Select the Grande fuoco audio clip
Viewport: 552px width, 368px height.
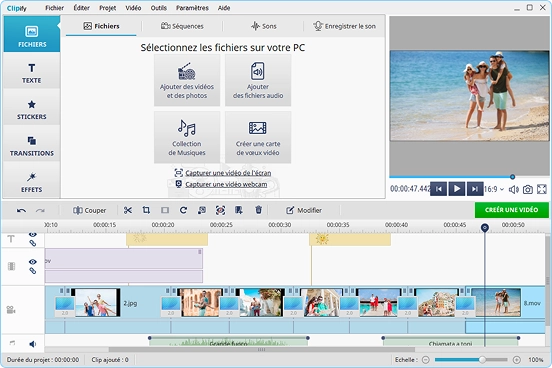coord(228,341)
